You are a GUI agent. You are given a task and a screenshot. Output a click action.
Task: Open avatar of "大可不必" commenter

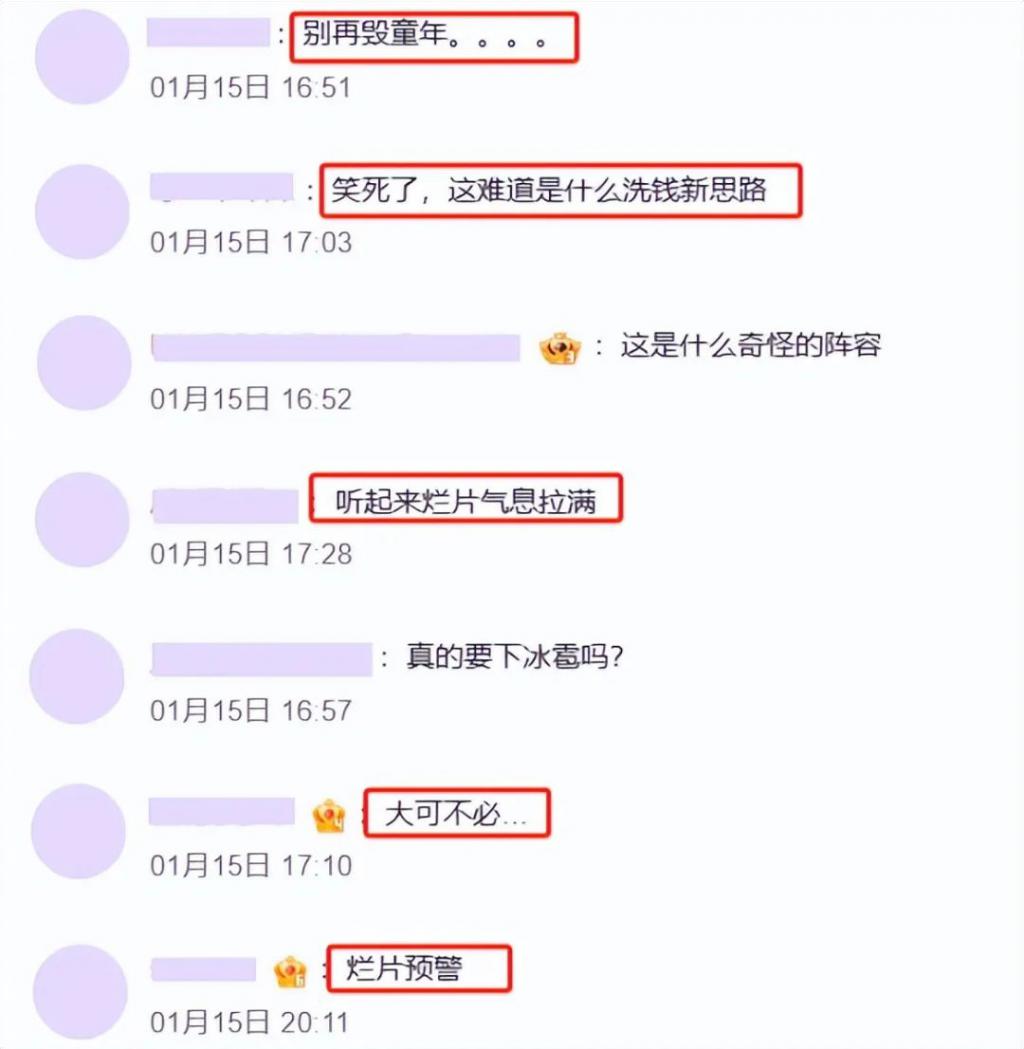[79, 832]
